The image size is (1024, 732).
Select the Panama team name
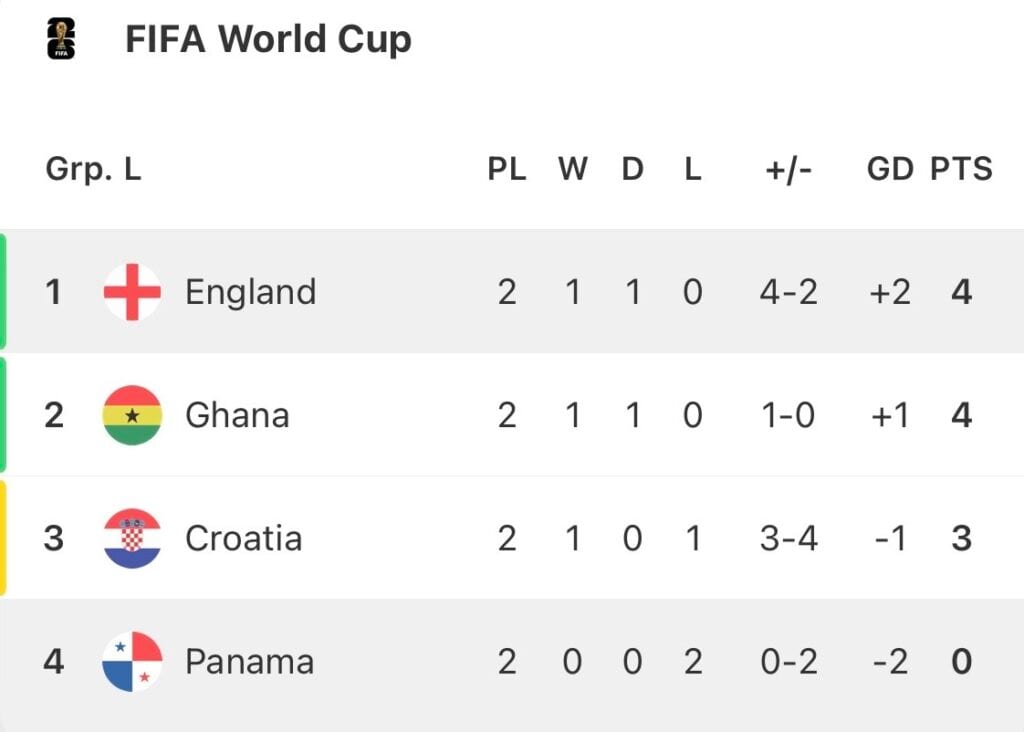(x=249, y=661)
